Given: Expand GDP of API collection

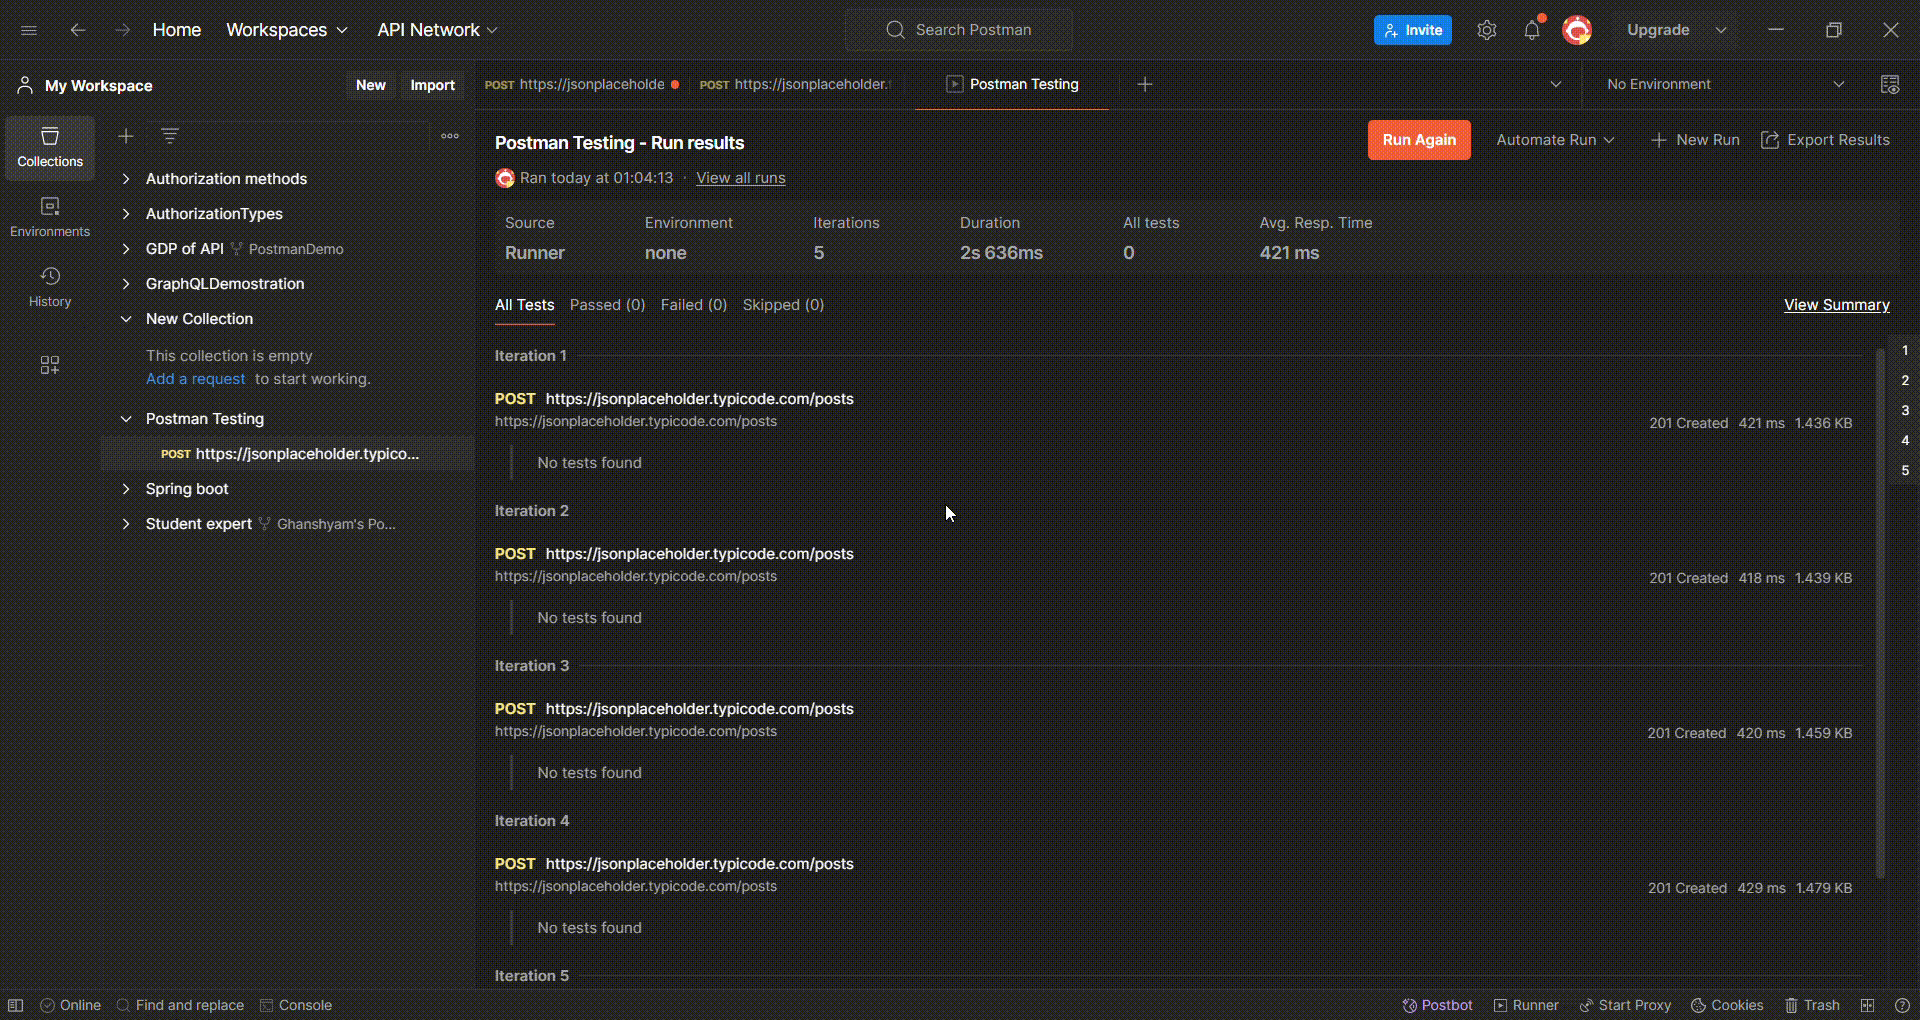Looking at the screenshot, I should pos(126,249).
